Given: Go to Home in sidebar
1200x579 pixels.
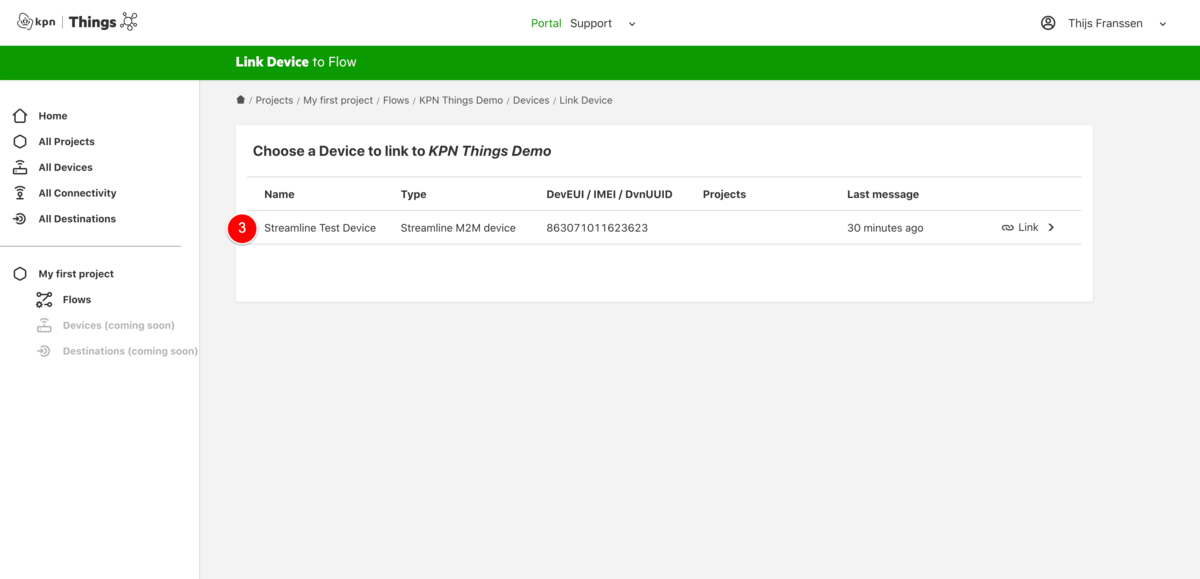Looking at the screenshot, I should [53, 116].
